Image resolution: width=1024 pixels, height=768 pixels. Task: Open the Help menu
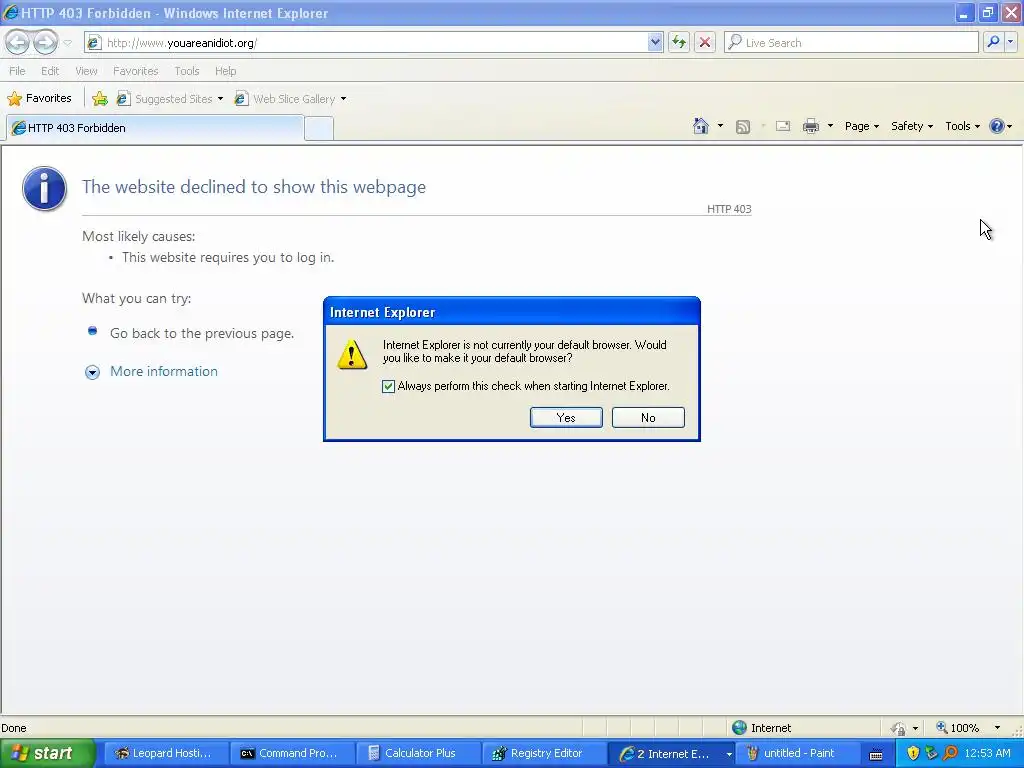(225, 71)
